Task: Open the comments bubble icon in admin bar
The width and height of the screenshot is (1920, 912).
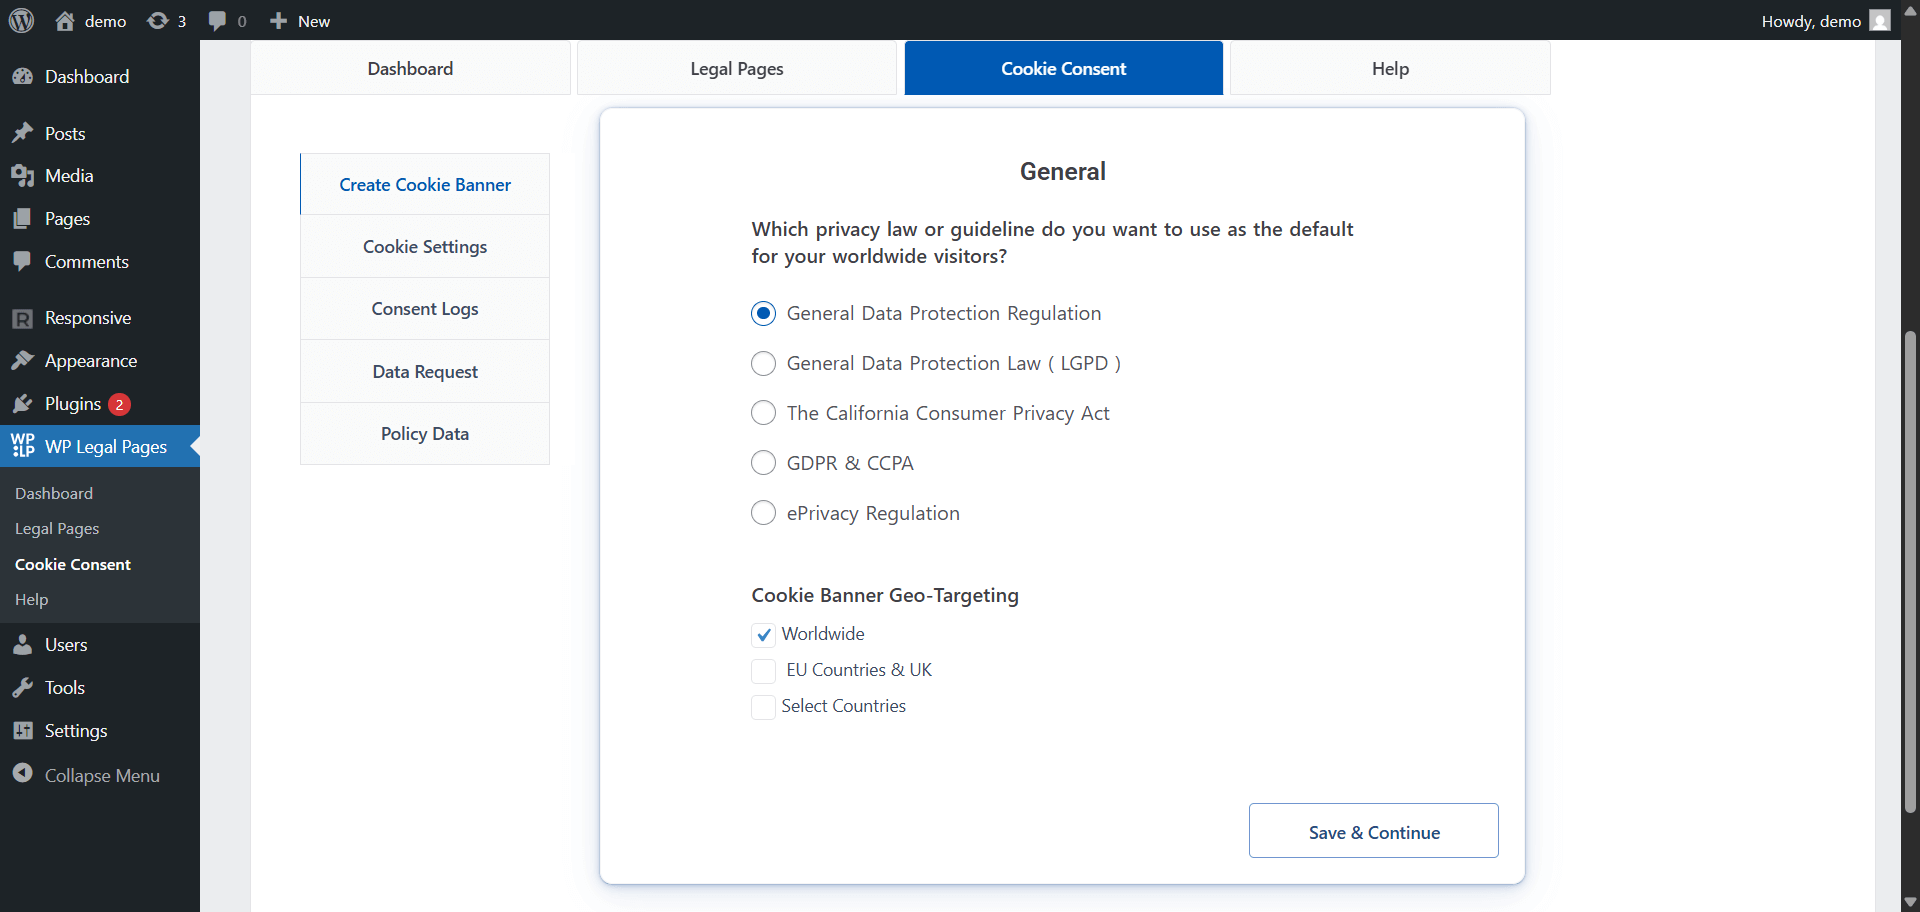Action: 217,21
